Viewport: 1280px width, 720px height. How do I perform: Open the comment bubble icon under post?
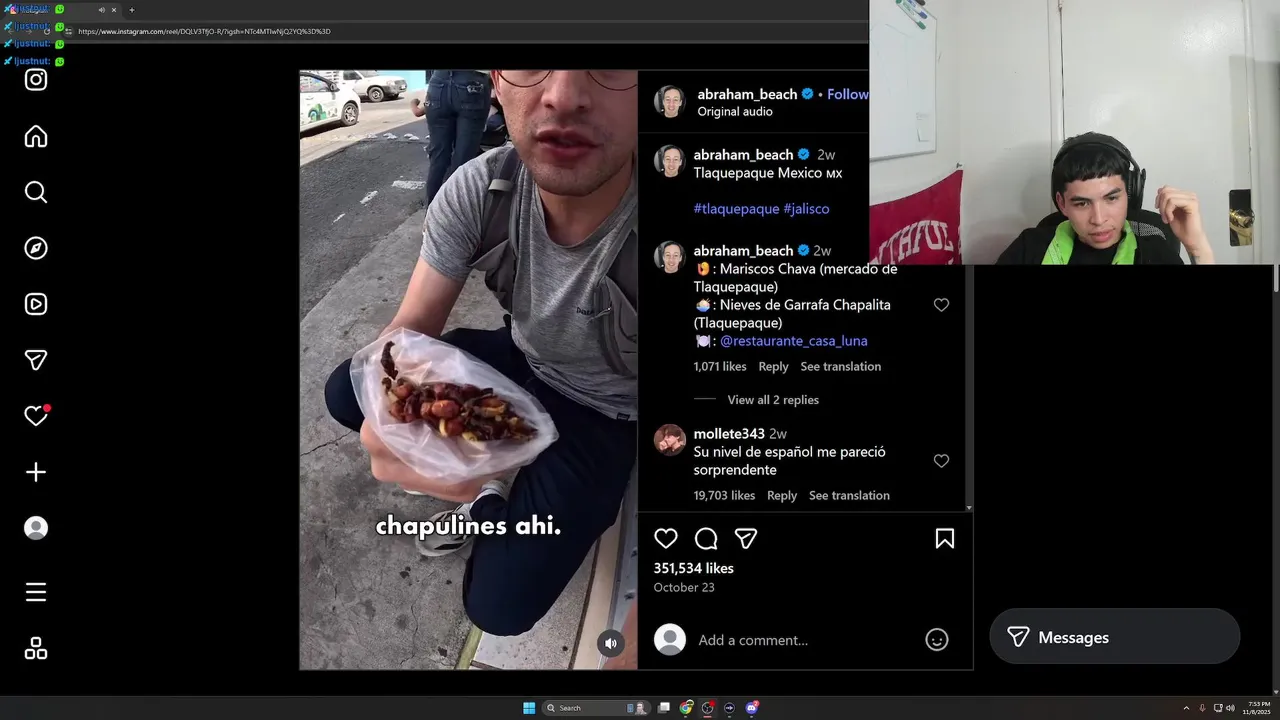(x=706, y=539)
